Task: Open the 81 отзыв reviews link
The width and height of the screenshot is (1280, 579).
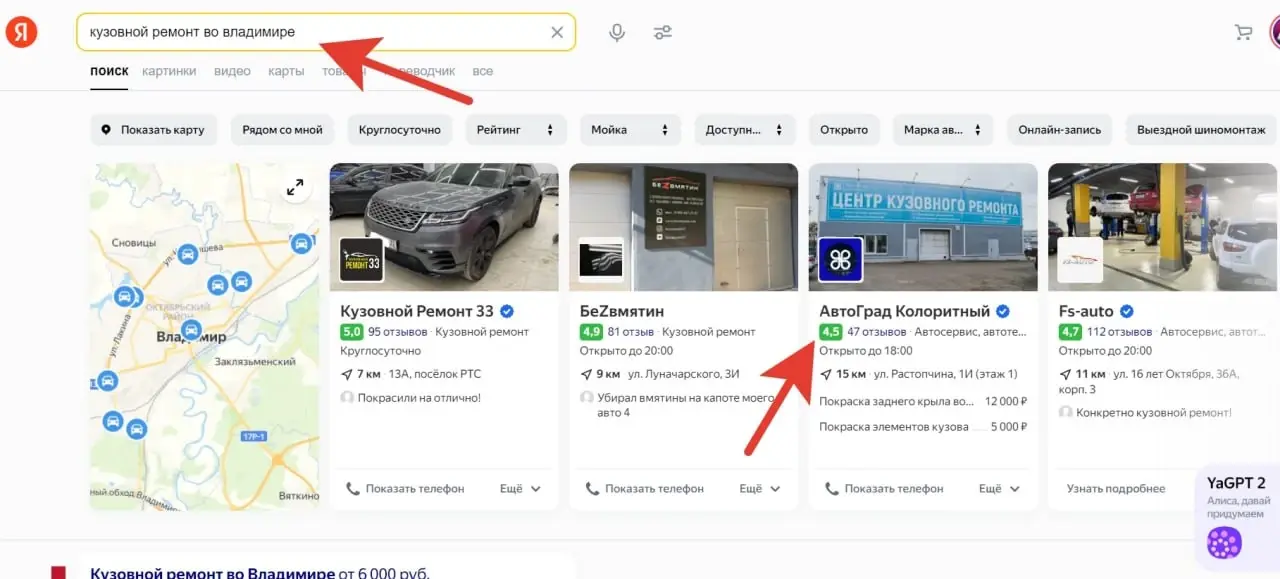Action: click(x=631, y=332)
